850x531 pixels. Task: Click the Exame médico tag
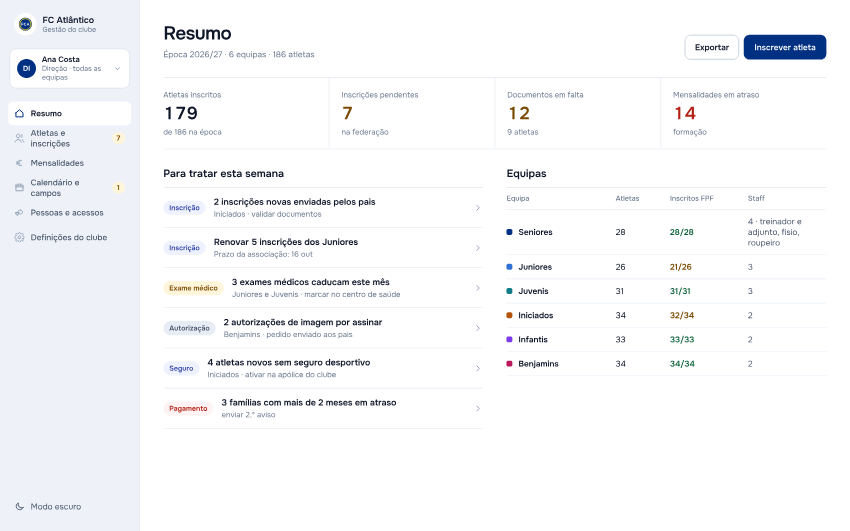click(193, 288)
